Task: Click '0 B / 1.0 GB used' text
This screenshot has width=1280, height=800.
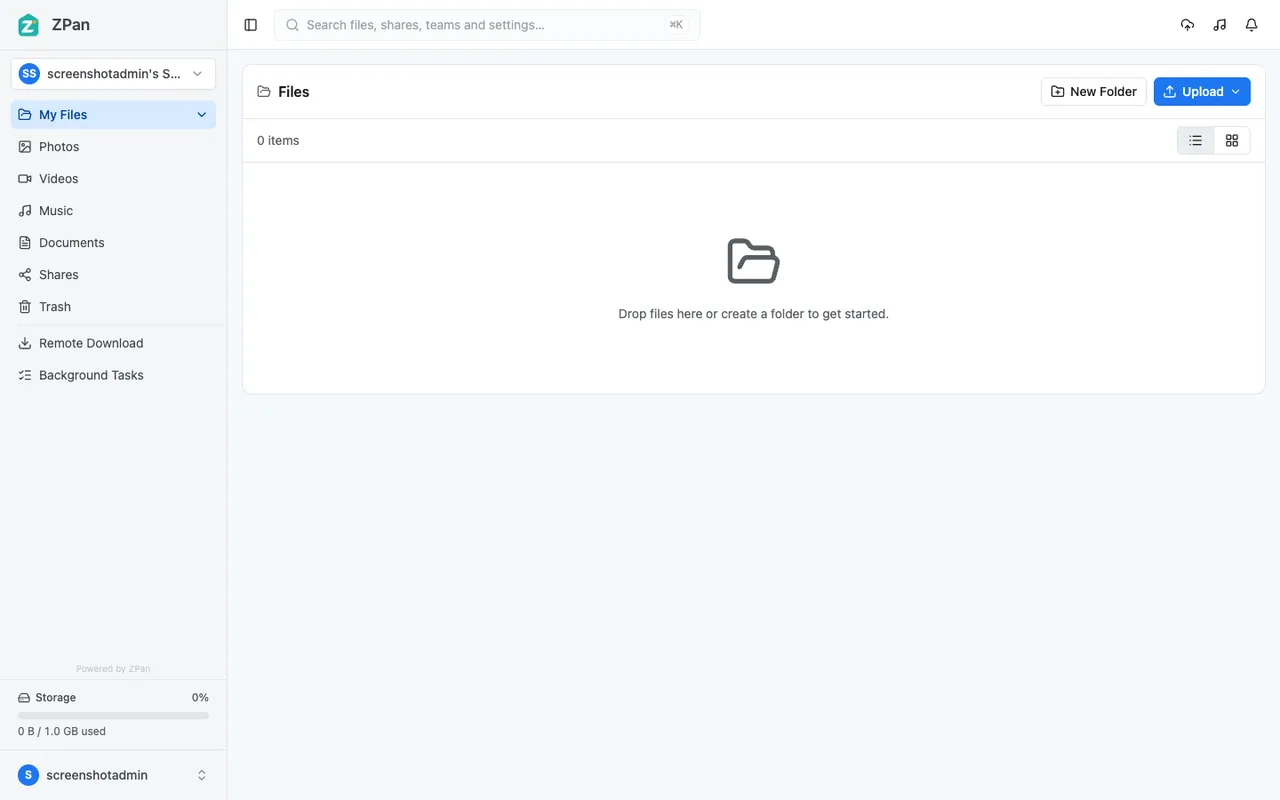Action: pyautogui.click(x=62, y=731)
